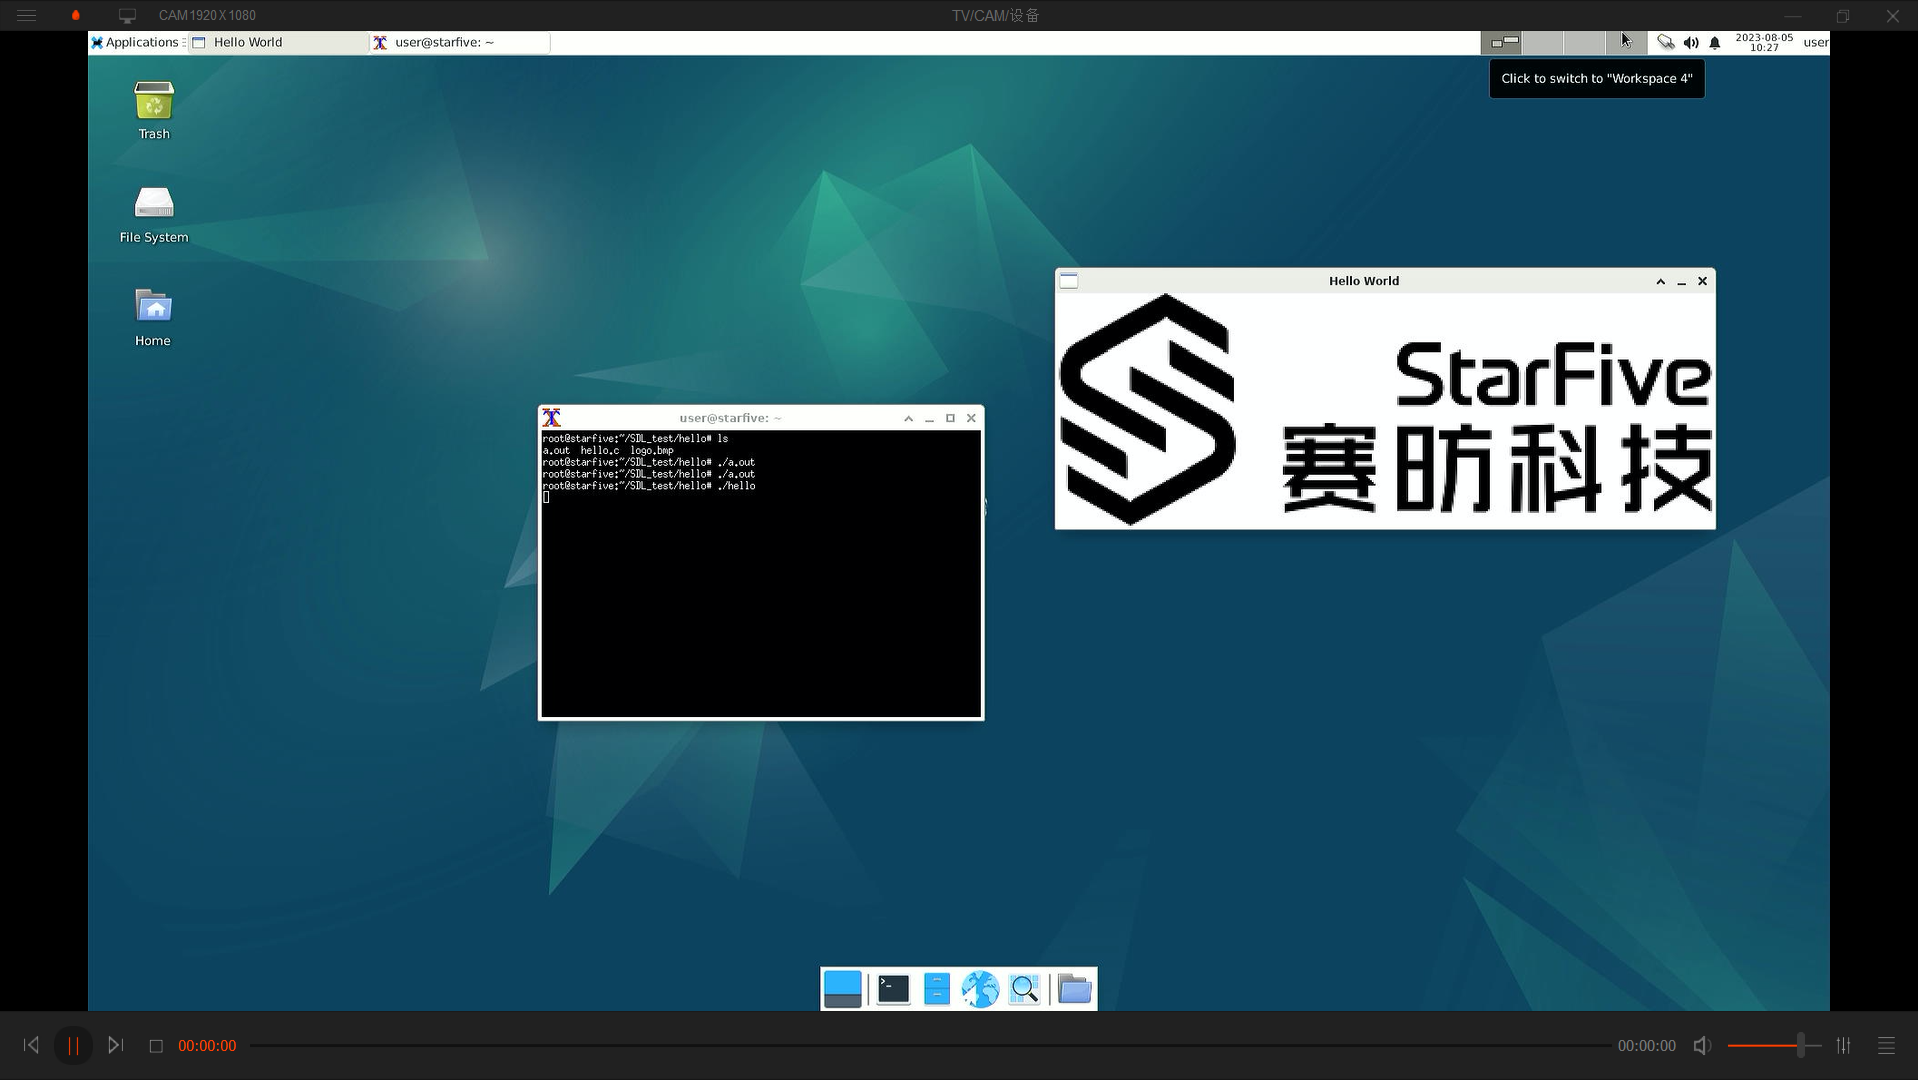Stop playback with the square button
The width and height of the screenshot is (1918, 1080).
[x=156, y=1046]
